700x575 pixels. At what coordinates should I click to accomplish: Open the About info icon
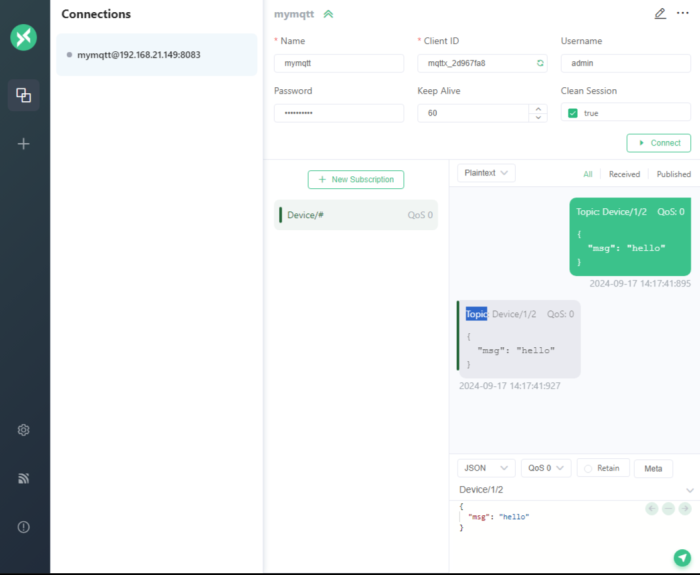click(x=23, y=527)
